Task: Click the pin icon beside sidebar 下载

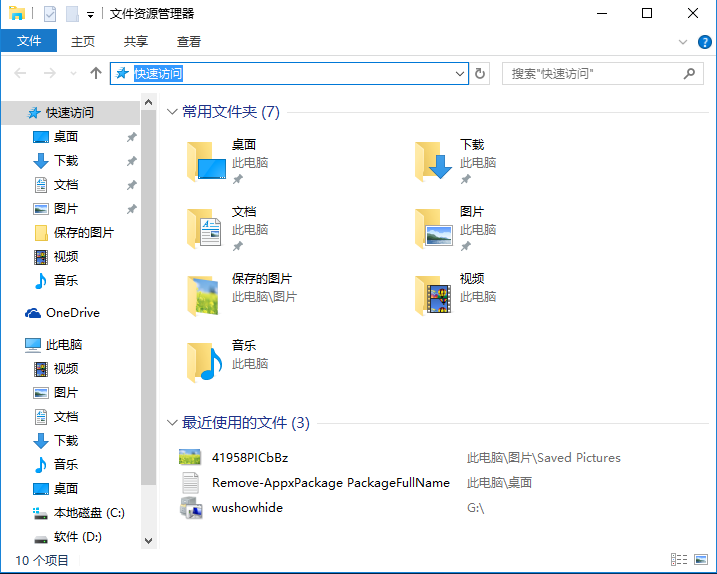Action: click(132, 161)
